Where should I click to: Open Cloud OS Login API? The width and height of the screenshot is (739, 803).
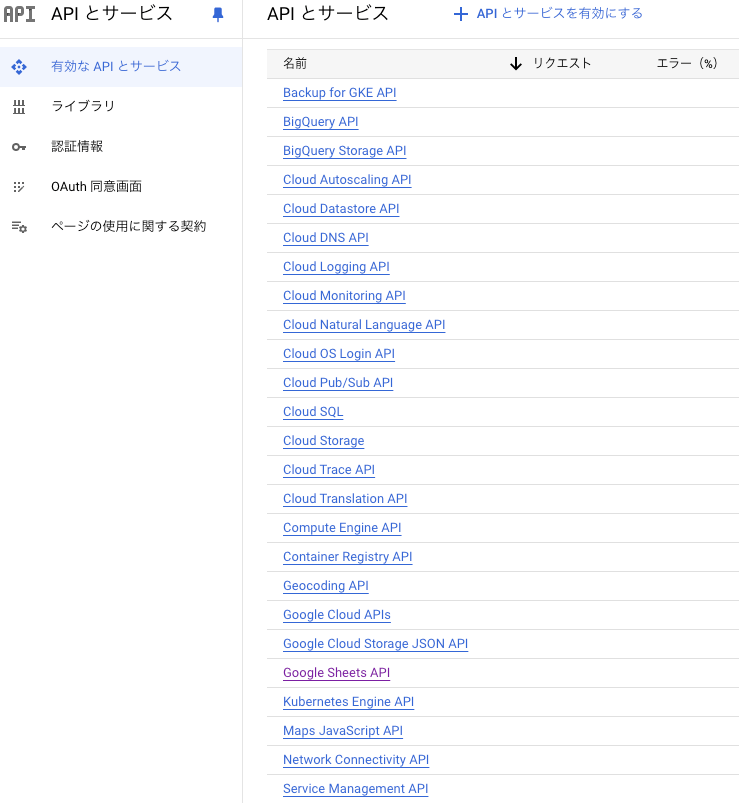339,354
